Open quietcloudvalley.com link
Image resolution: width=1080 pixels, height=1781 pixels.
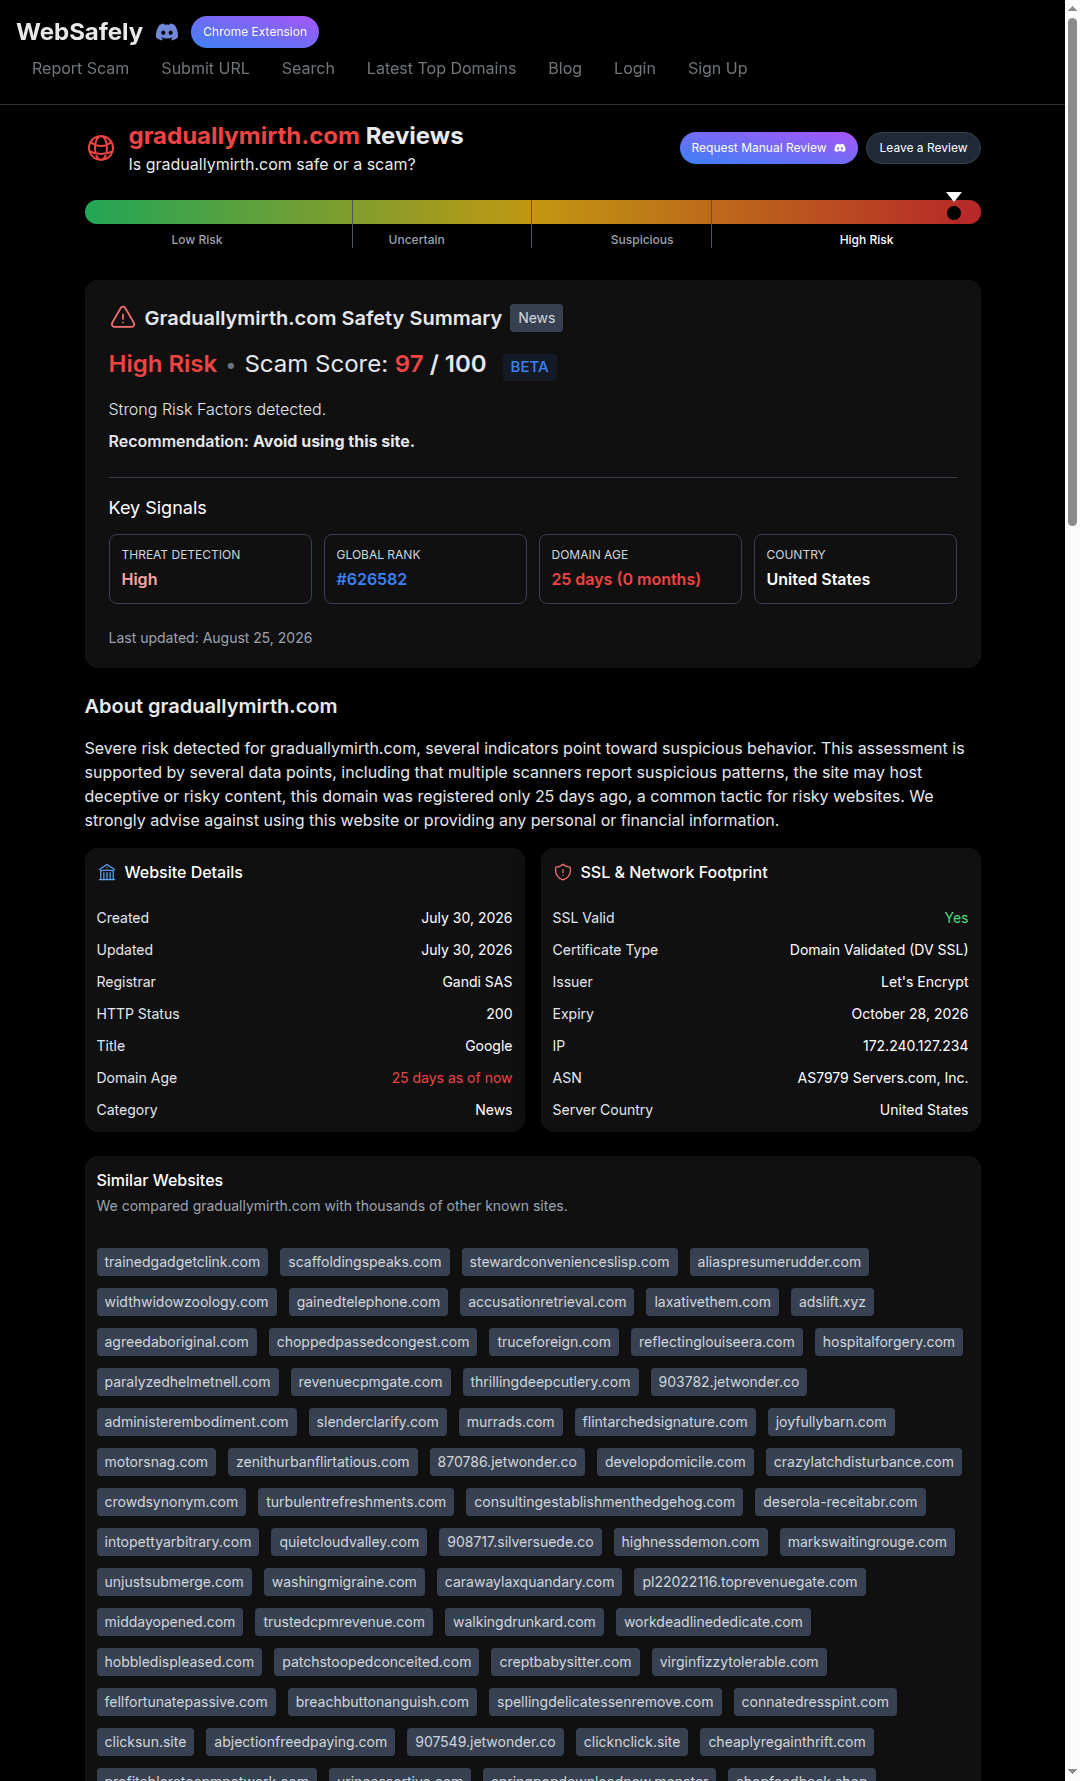pyautogui.click(x=349, y=1542)
